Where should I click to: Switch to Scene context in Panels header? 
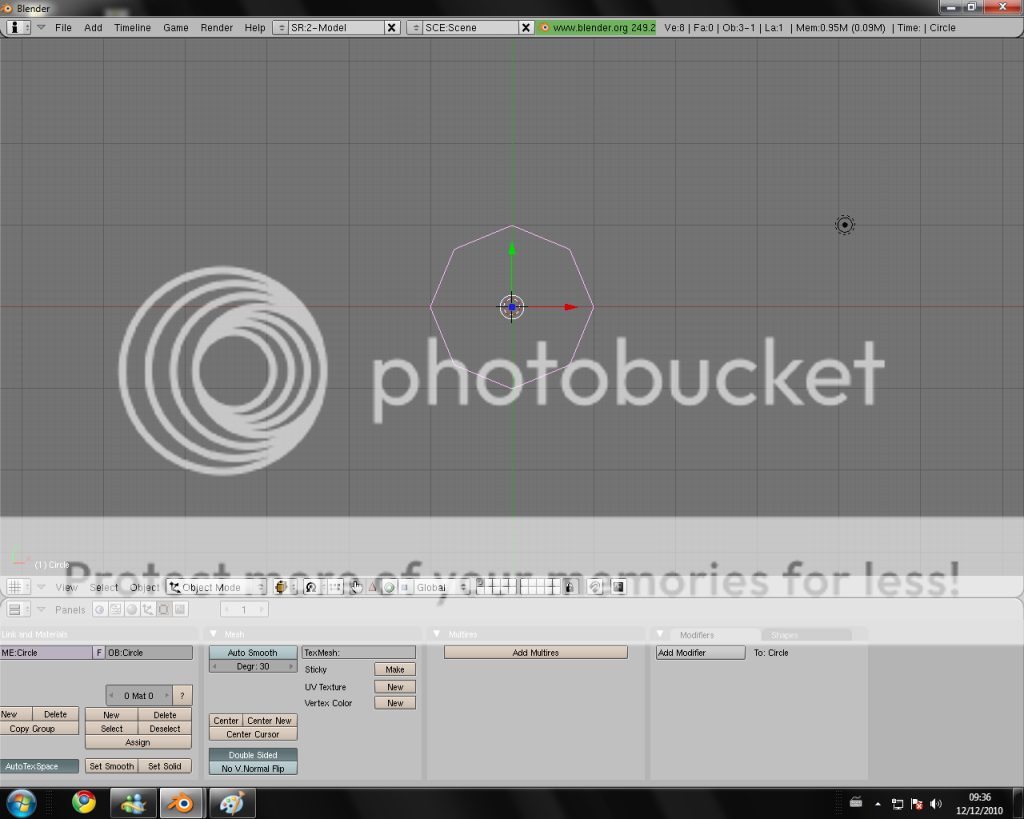(180, 609)
